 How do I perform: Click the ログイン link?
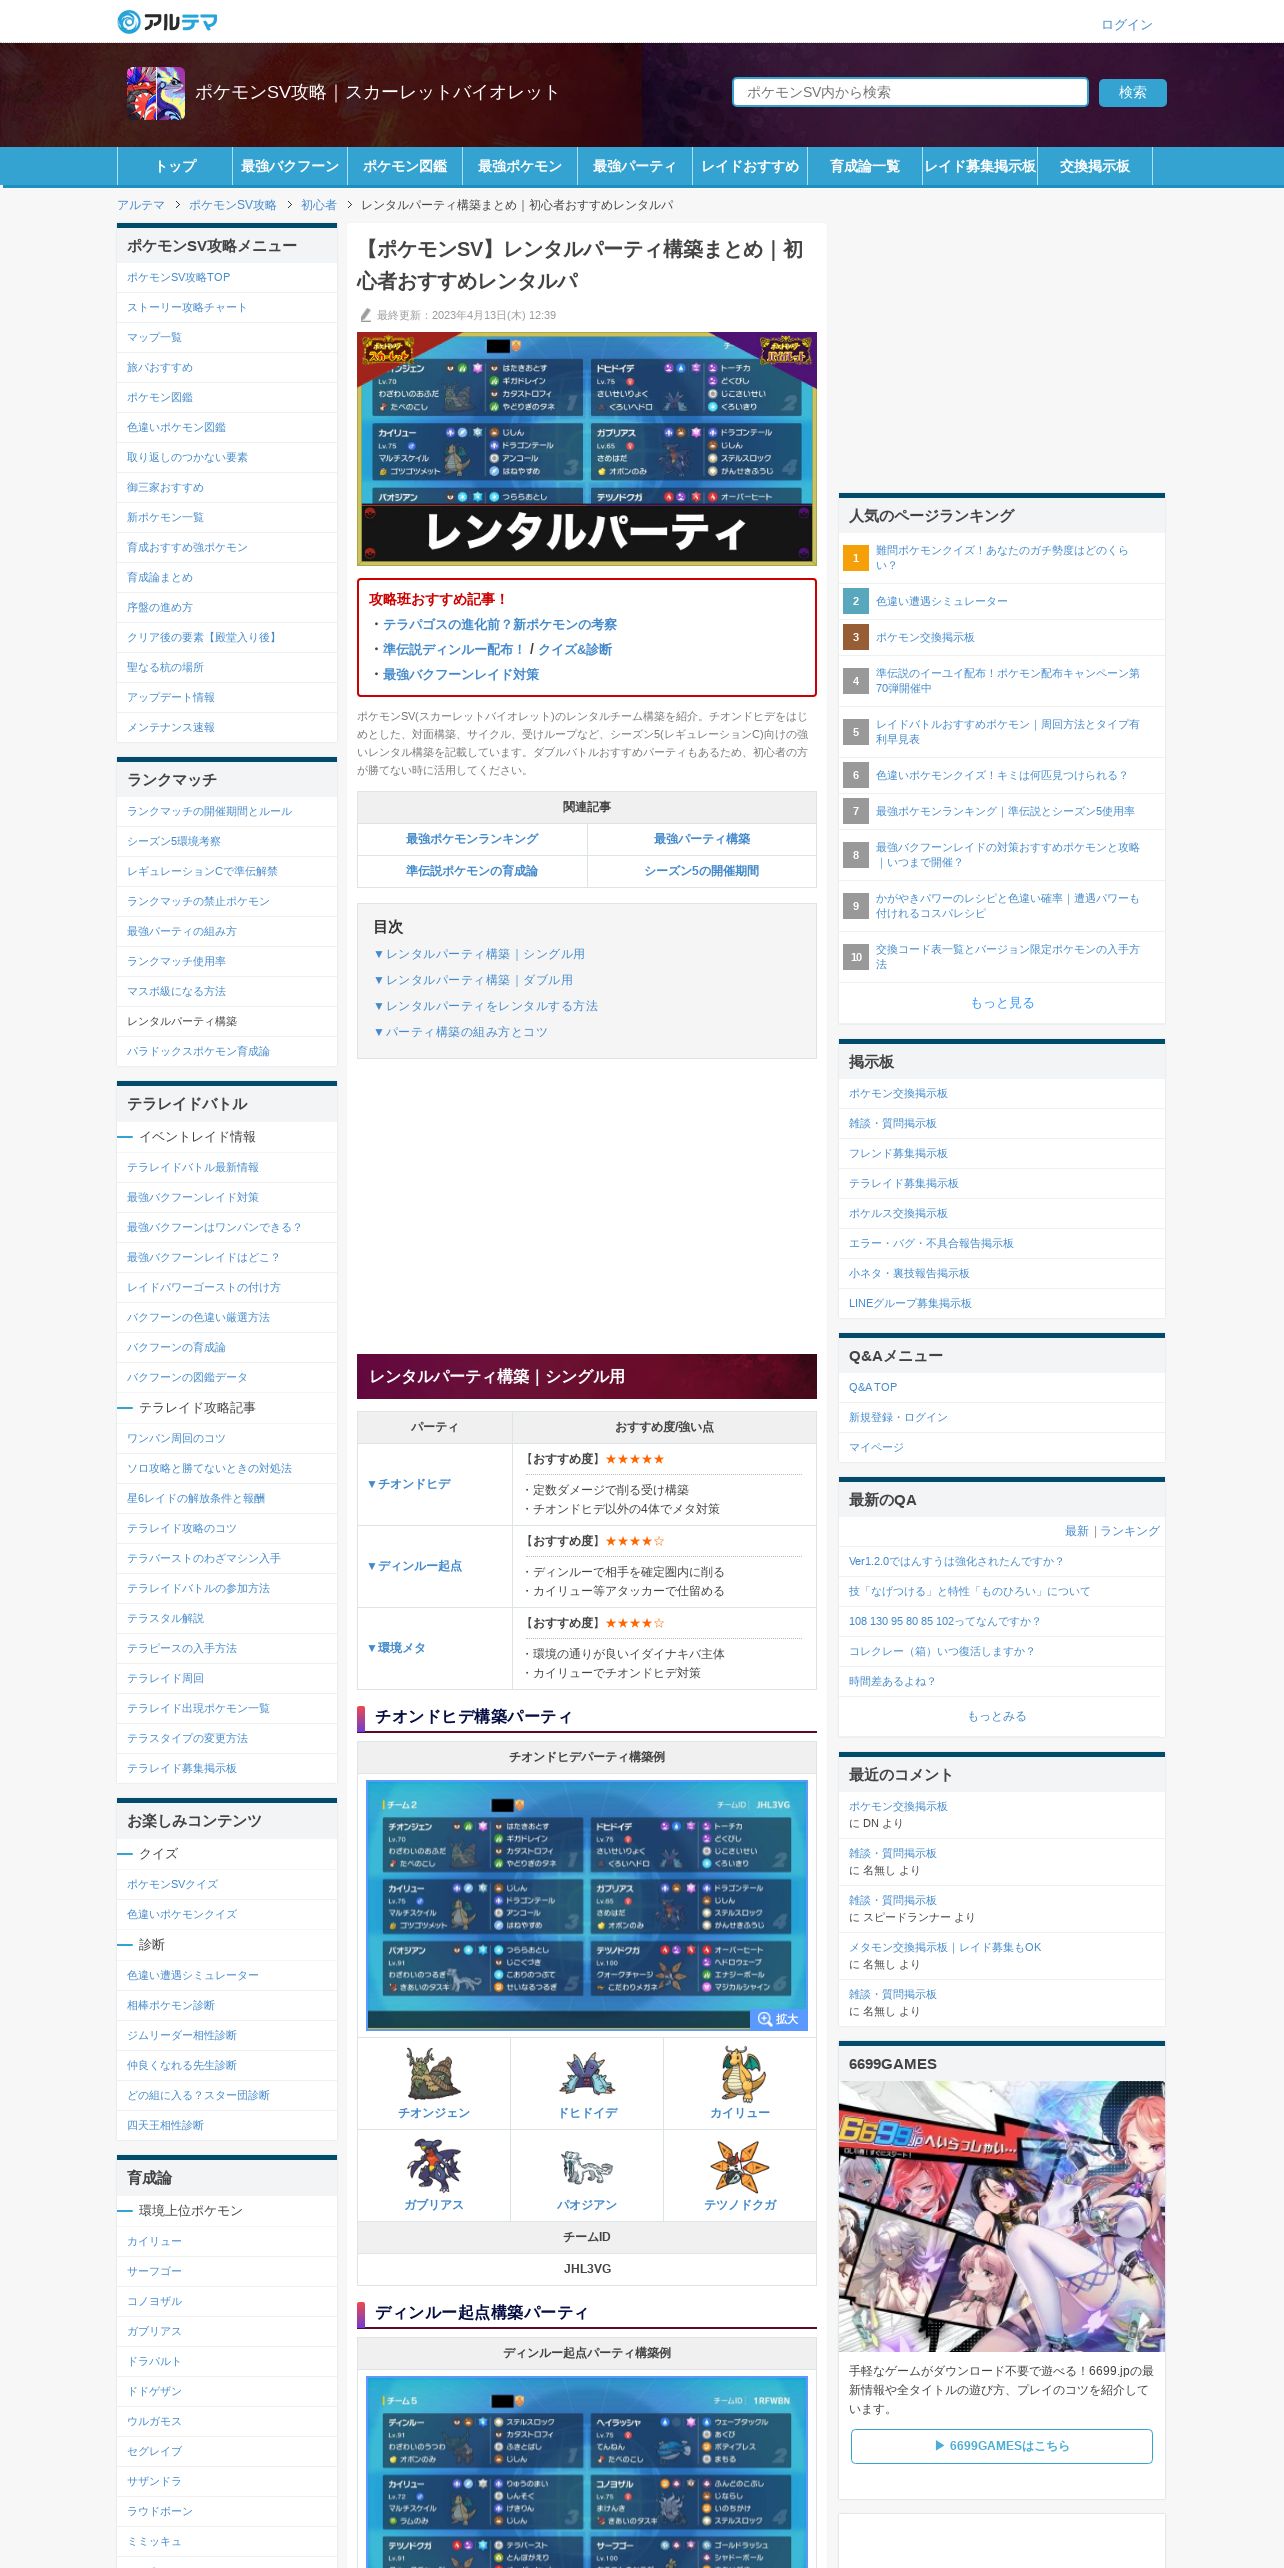click(1127, 25)
